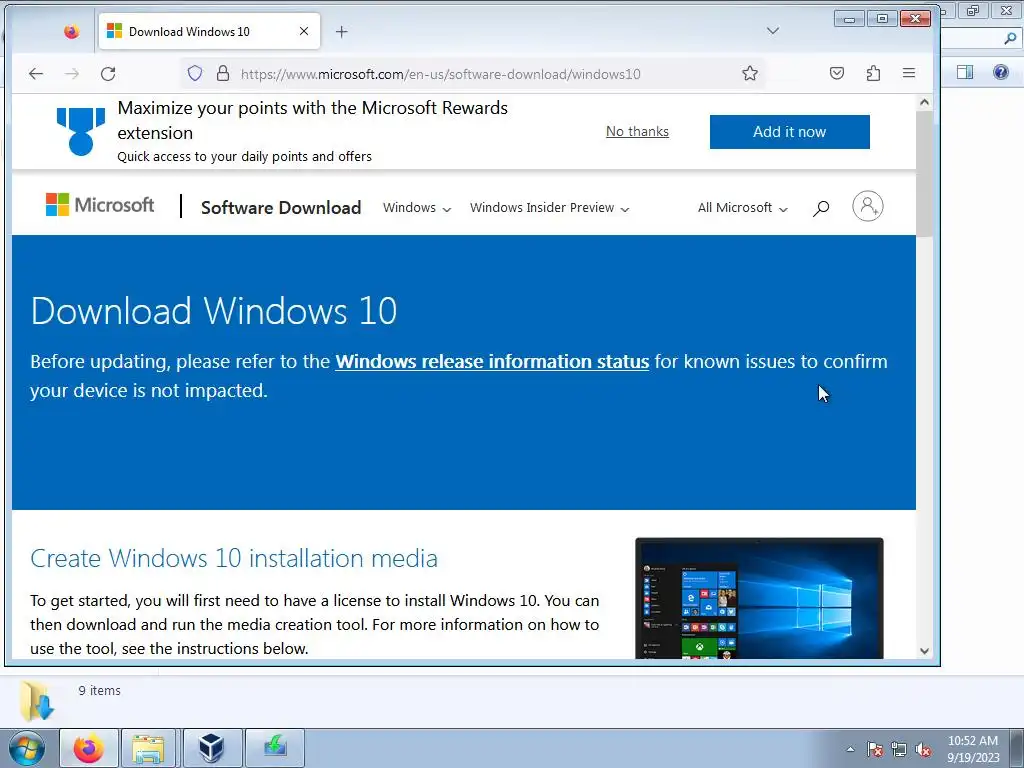Screen dimensions: 1024x768
Task: Save page to Pocket
Action: point(837,73)
